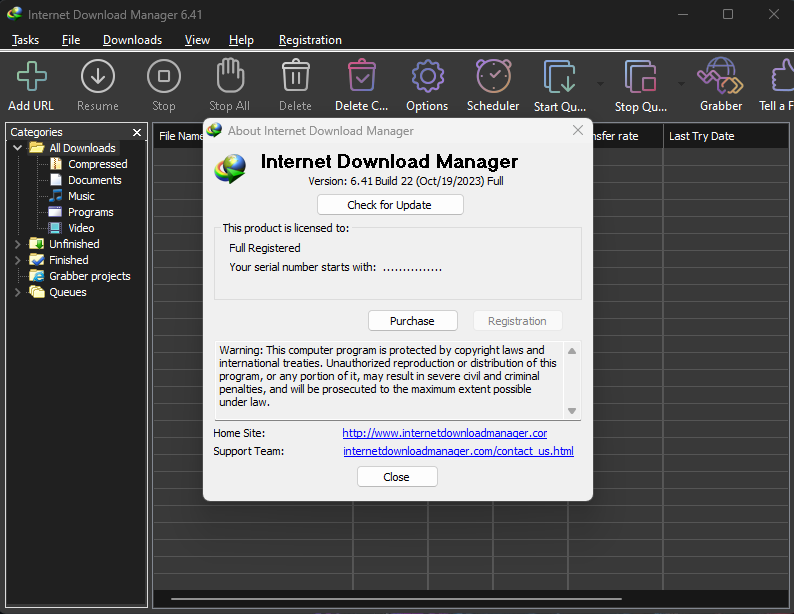Click the Close button in About dialog
The image size is (794, 614).
click(x=397, y=477)
